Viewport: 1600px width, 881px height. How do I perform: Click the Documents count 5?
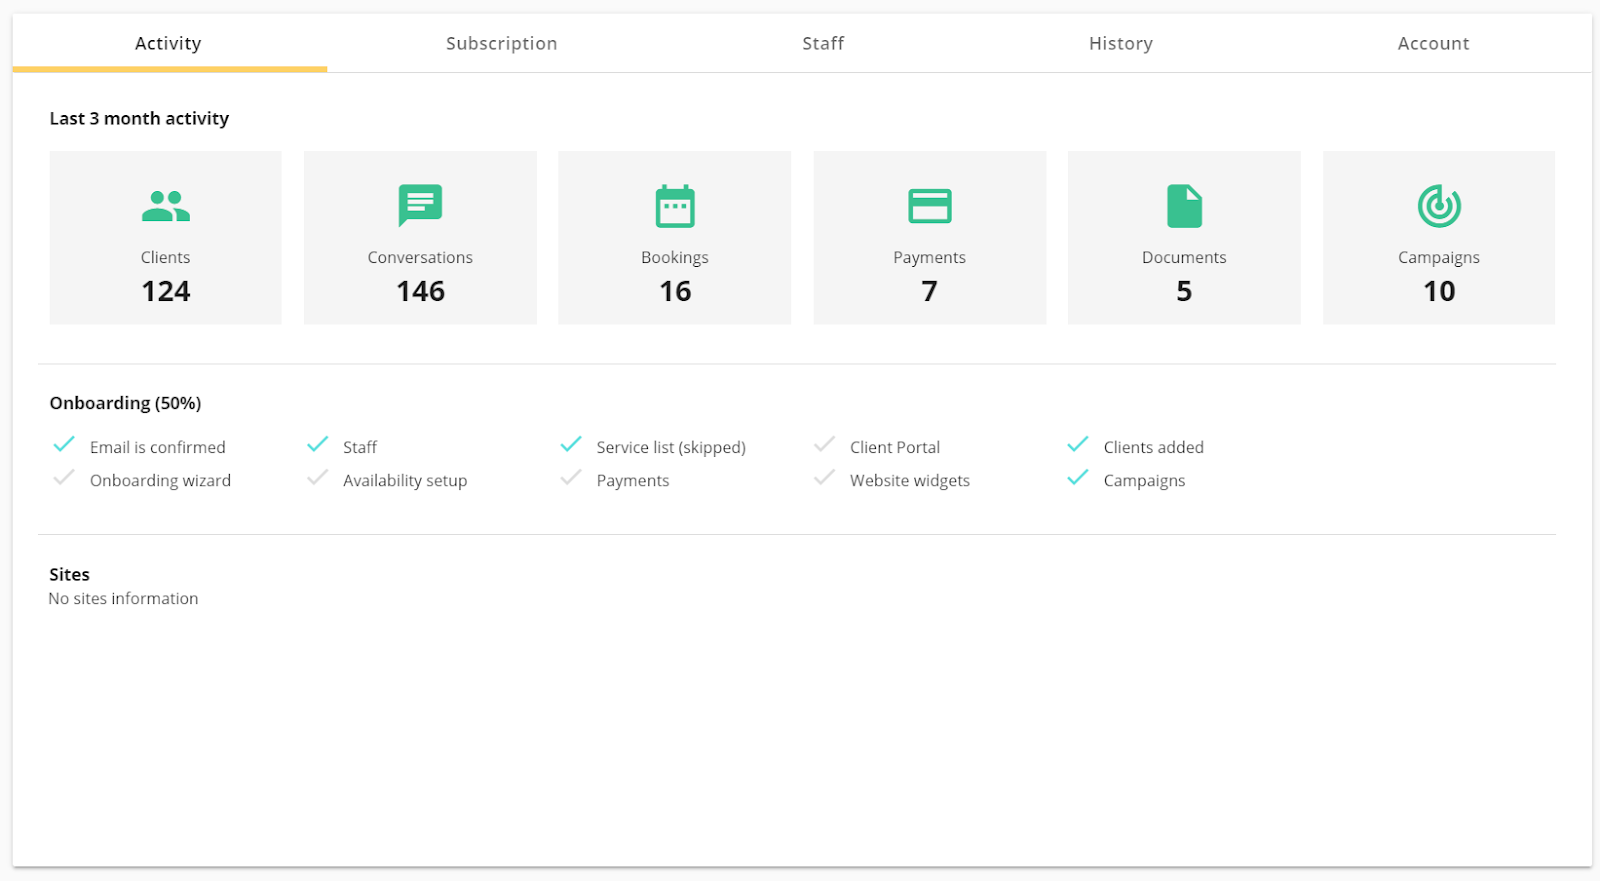pos(1184,291)
